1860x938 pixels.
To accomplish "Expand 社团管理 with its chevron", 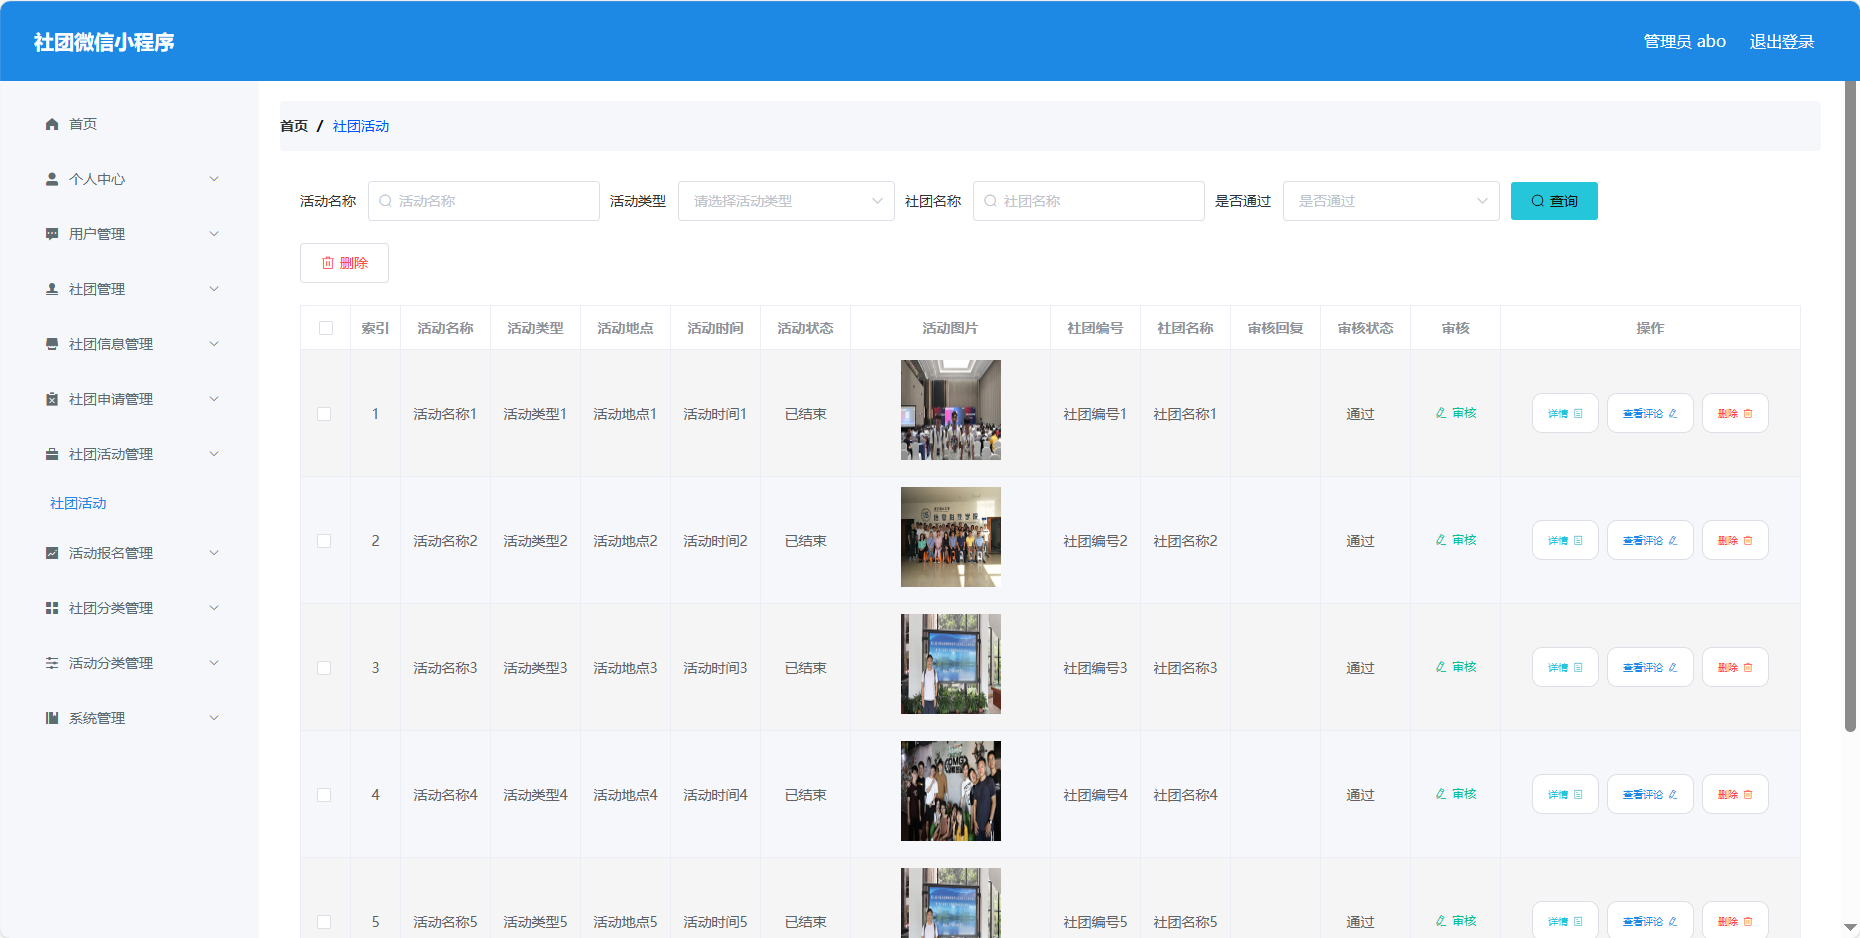I will click(x=214, y=289).
